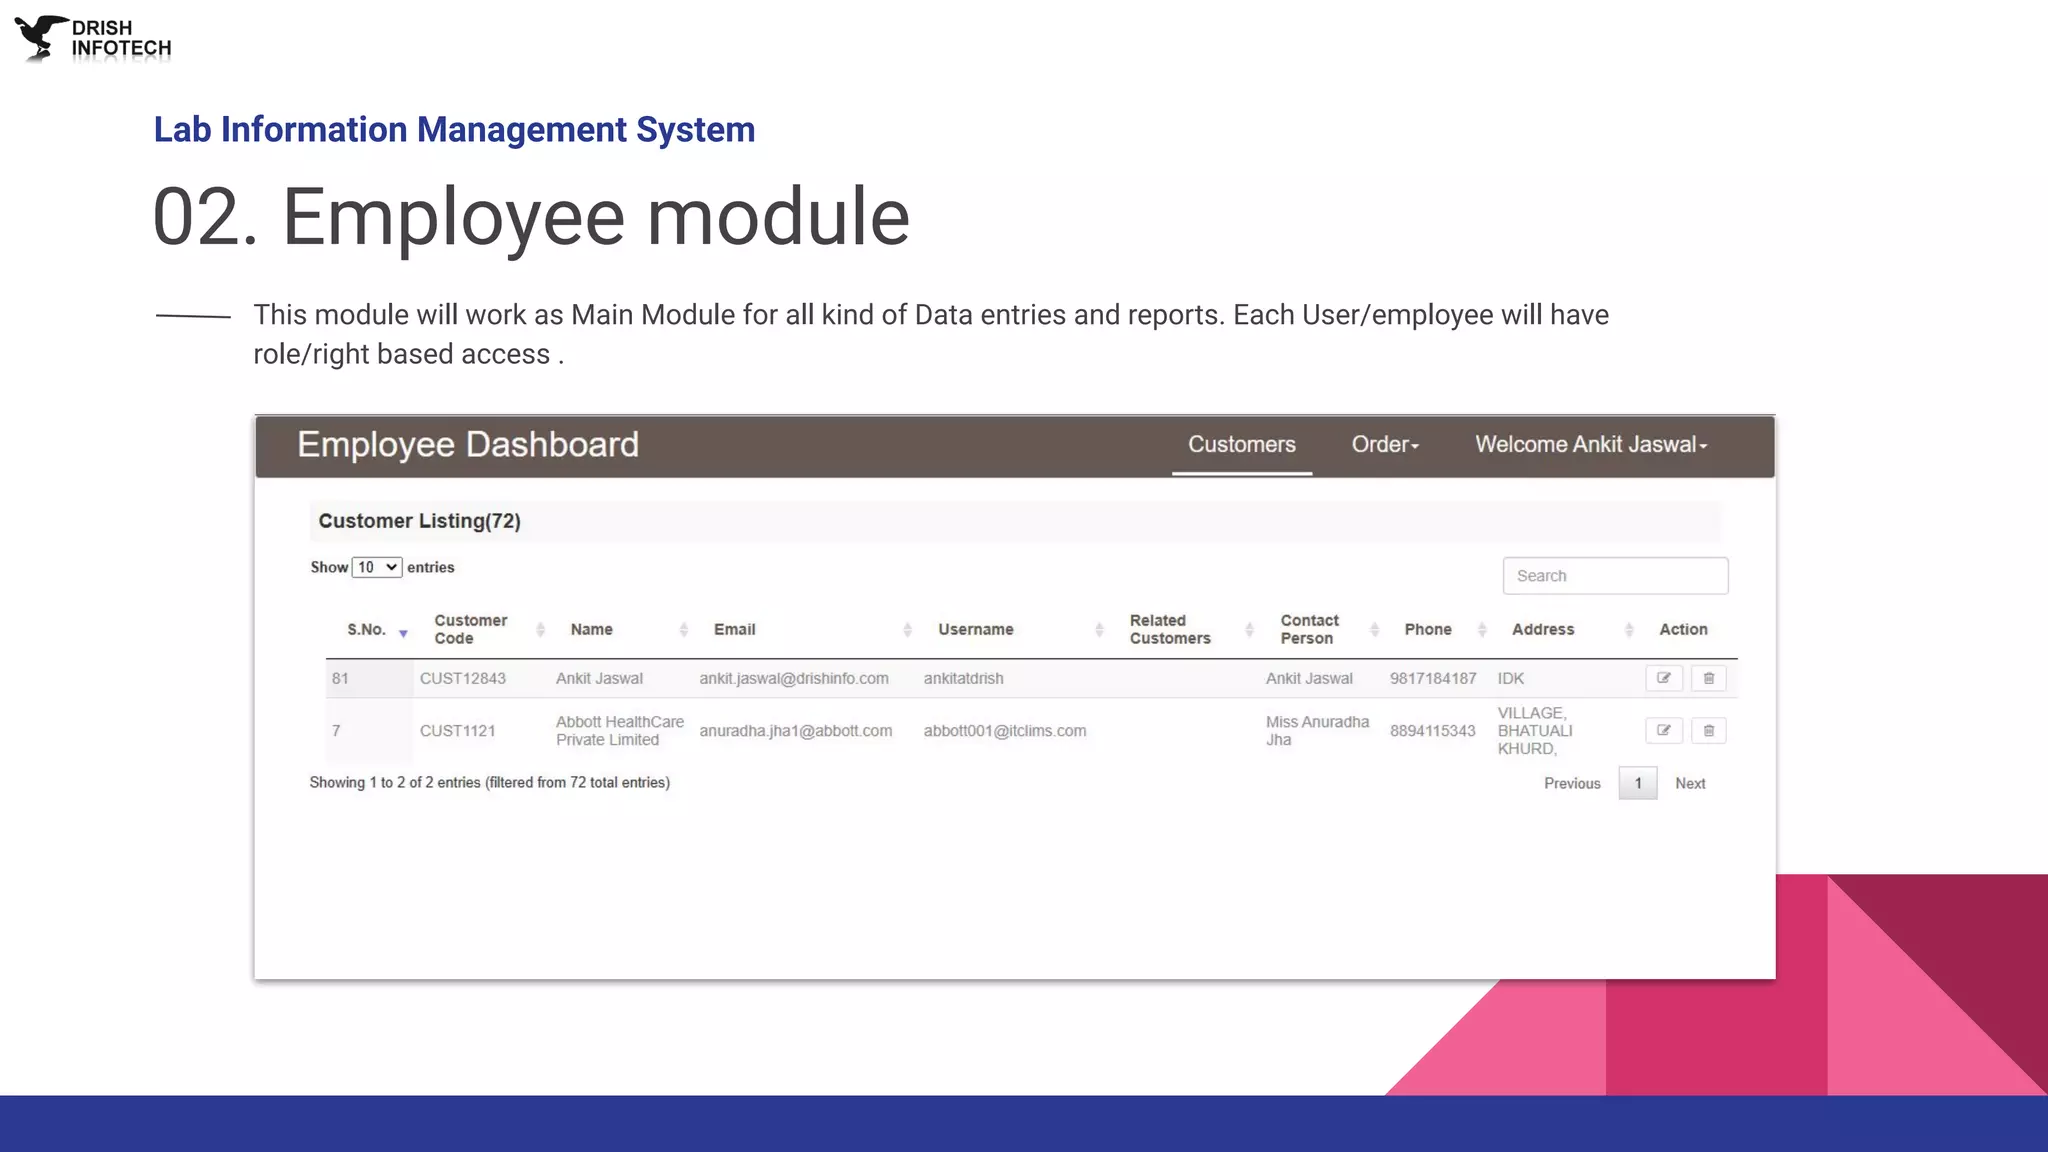Go to the Next page

click(x=1690, y=783)
